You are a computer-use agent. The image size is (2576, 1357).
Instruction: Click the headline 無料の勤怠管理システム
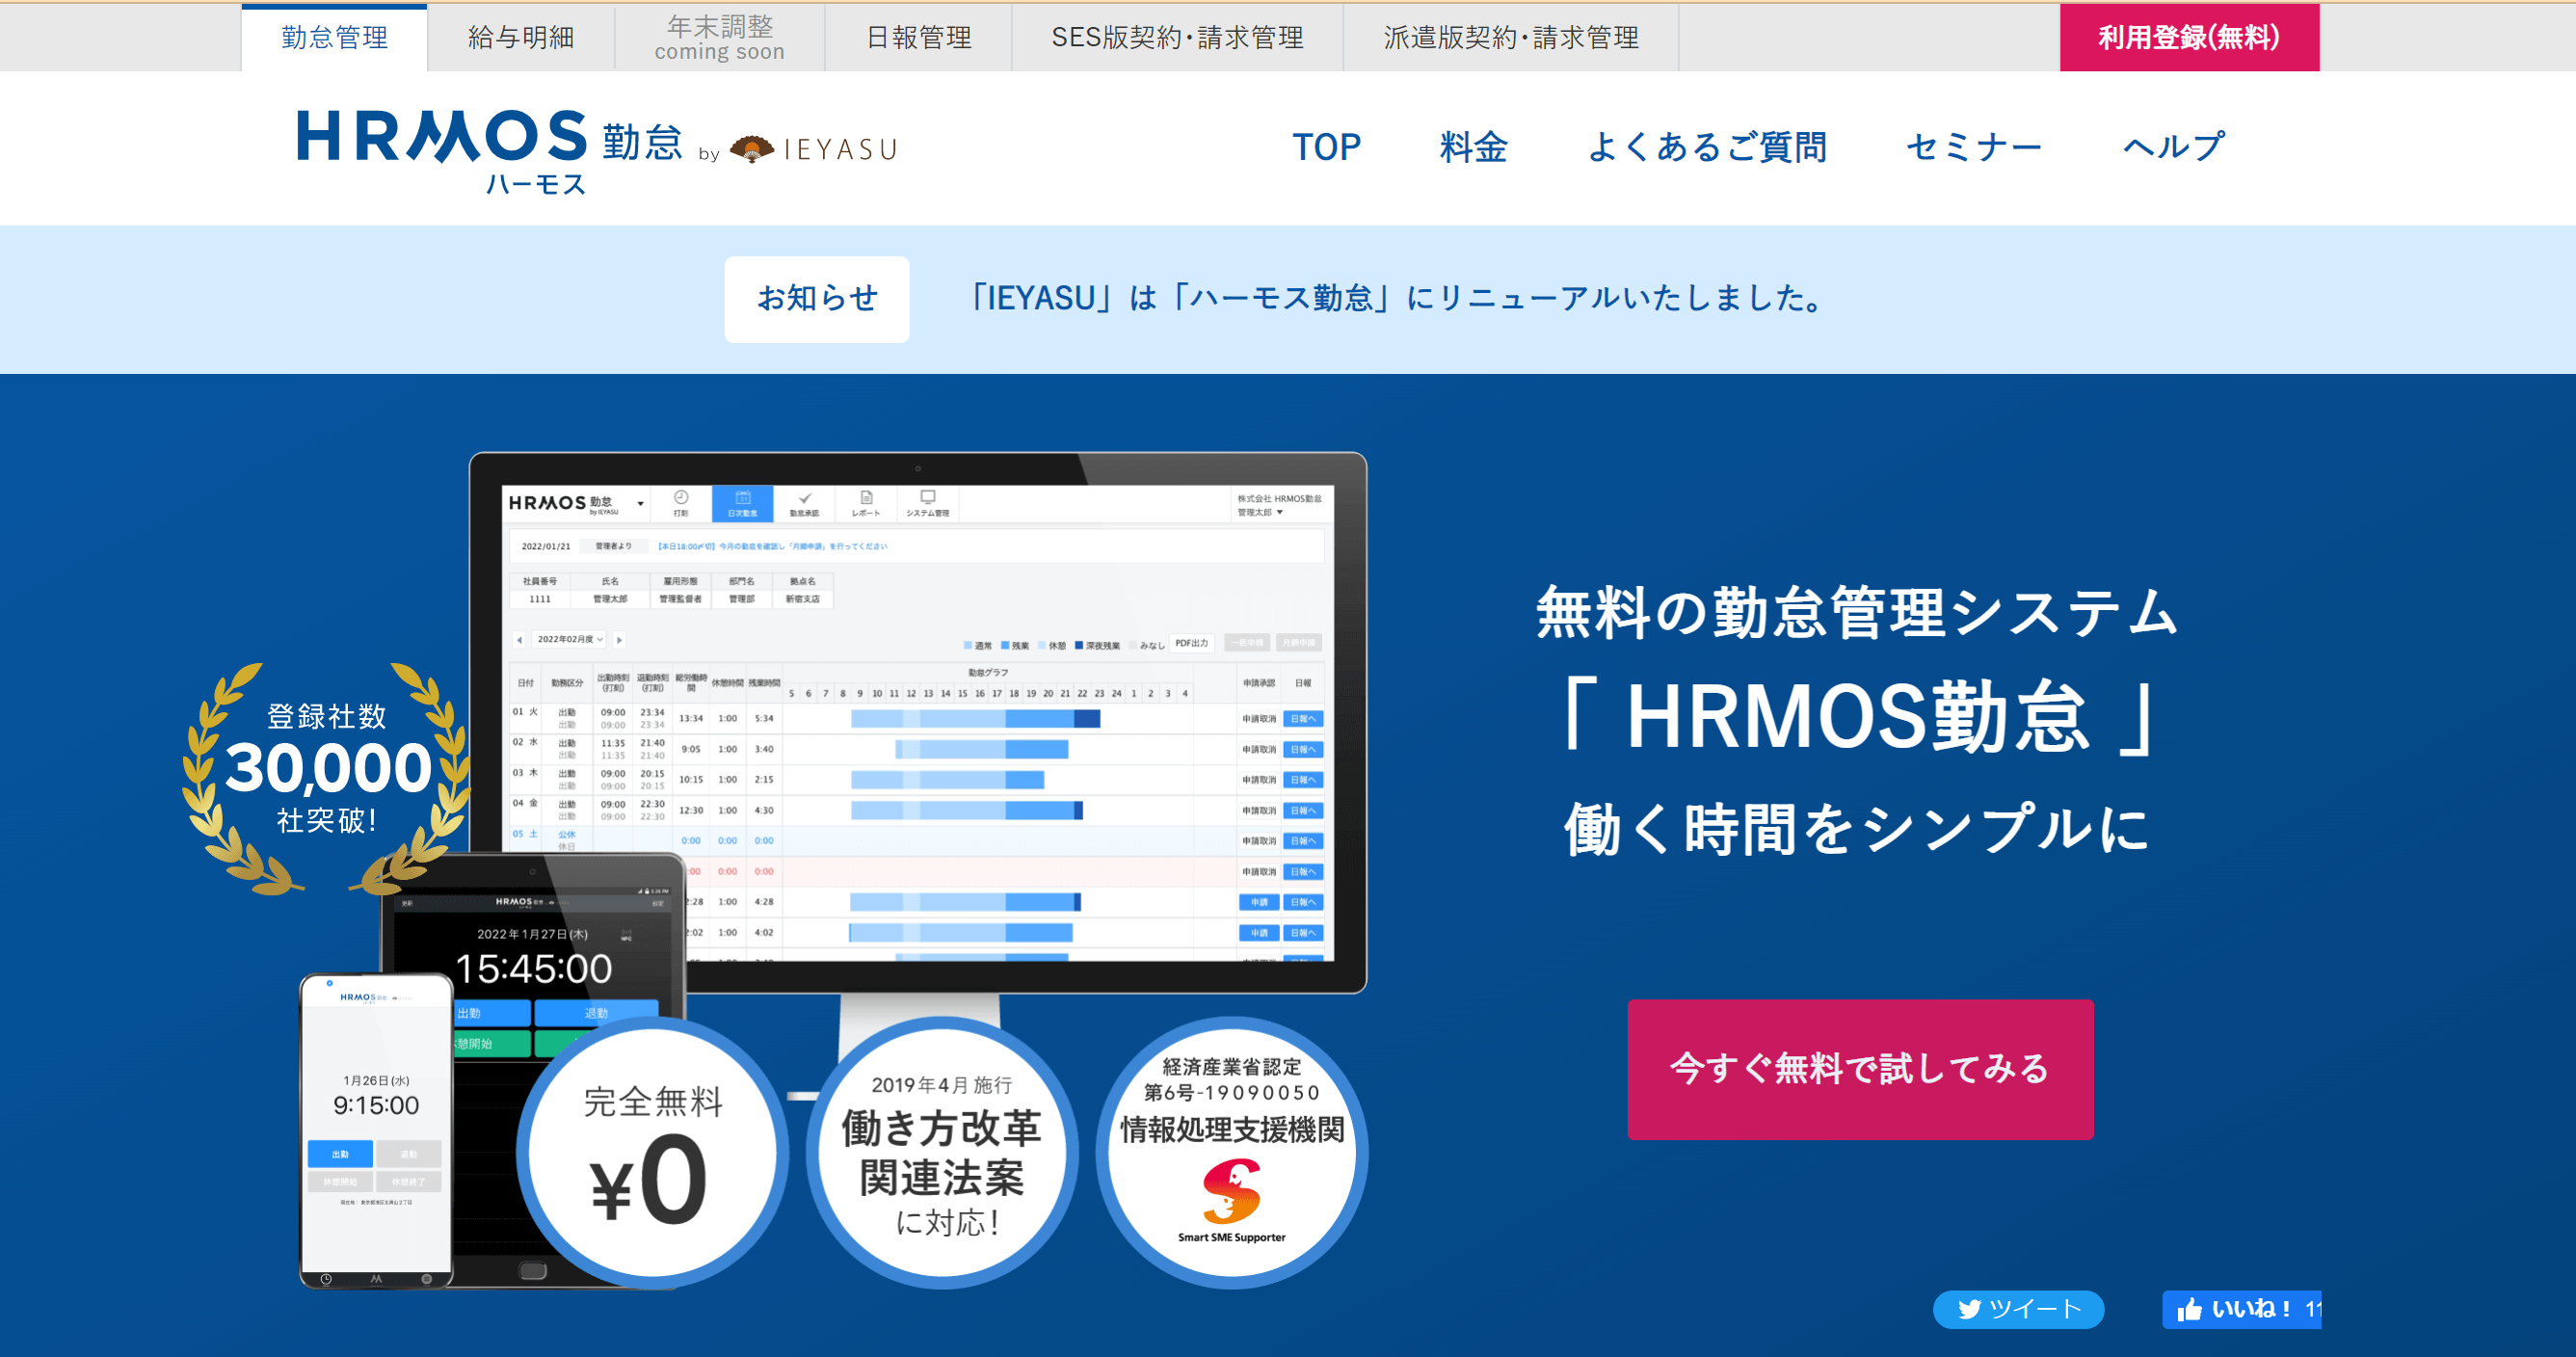click(1857, 611)
